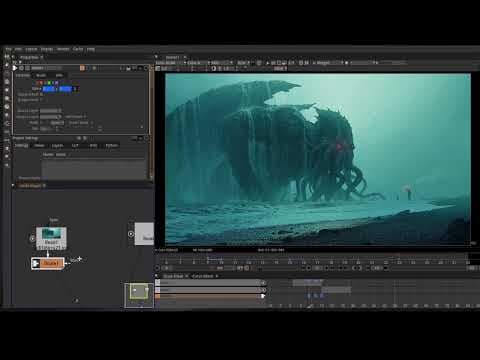Image resolution: width=480 pixels, height=360 pixels.
Task: Toggle visibility of first dope sheet row
Action: pyautogui.click(x=263, y=283)
